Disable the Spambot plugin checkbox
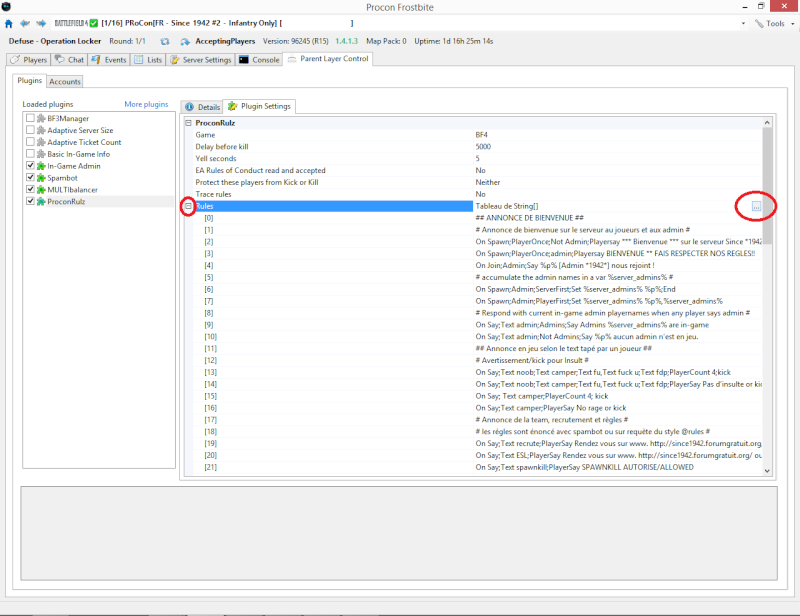 pos(30,177)
